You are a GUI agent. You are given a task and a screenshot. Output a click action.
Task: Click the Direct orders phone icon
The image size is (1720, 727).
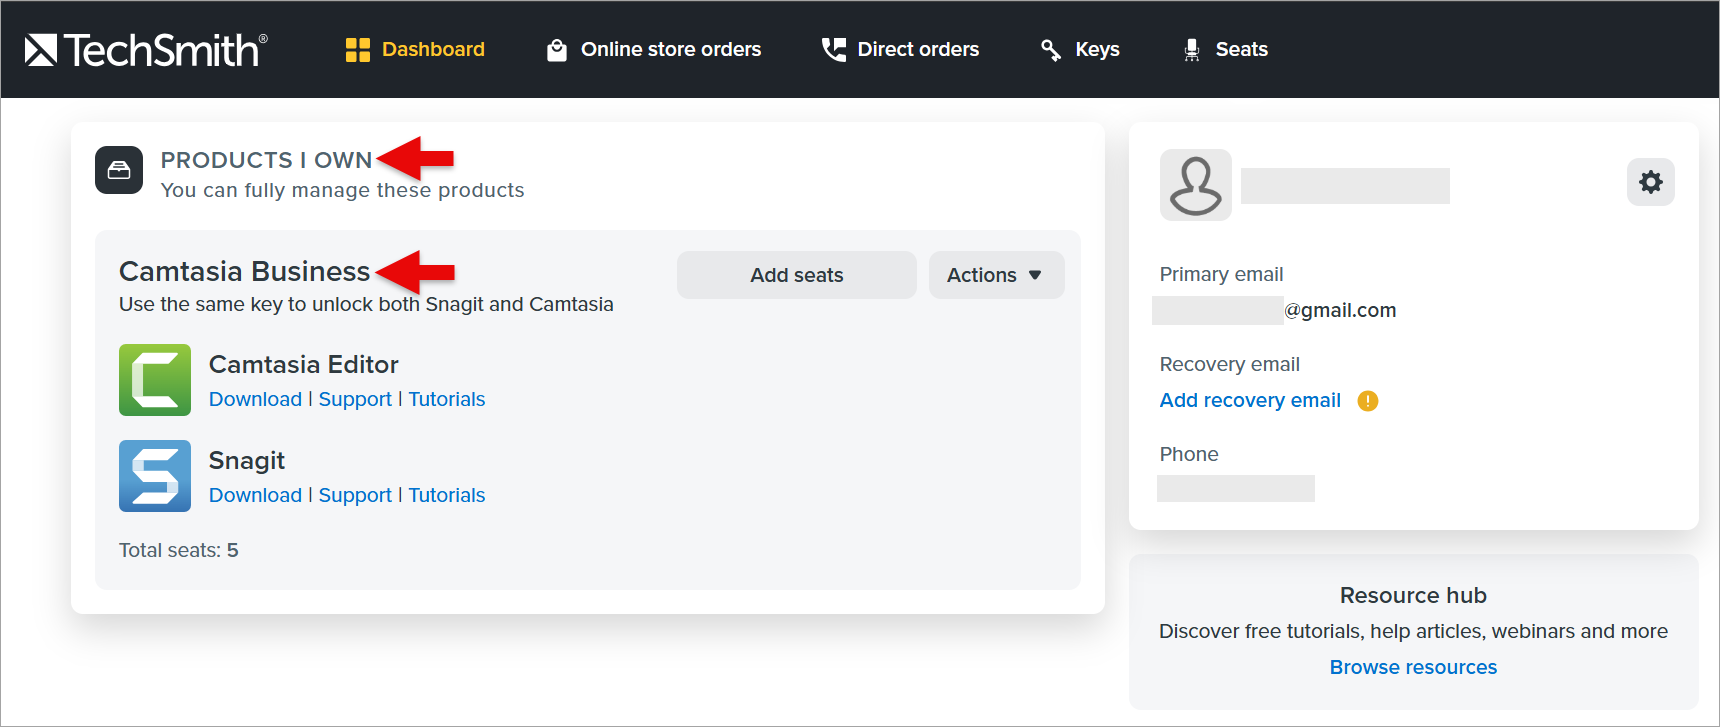[x=834, y=50]
